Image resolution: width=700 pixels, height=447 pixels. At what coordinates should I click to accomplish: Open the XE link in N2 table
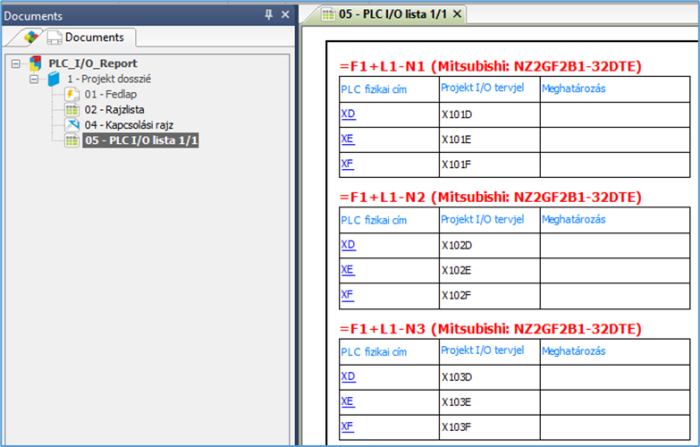pos(348,270)
